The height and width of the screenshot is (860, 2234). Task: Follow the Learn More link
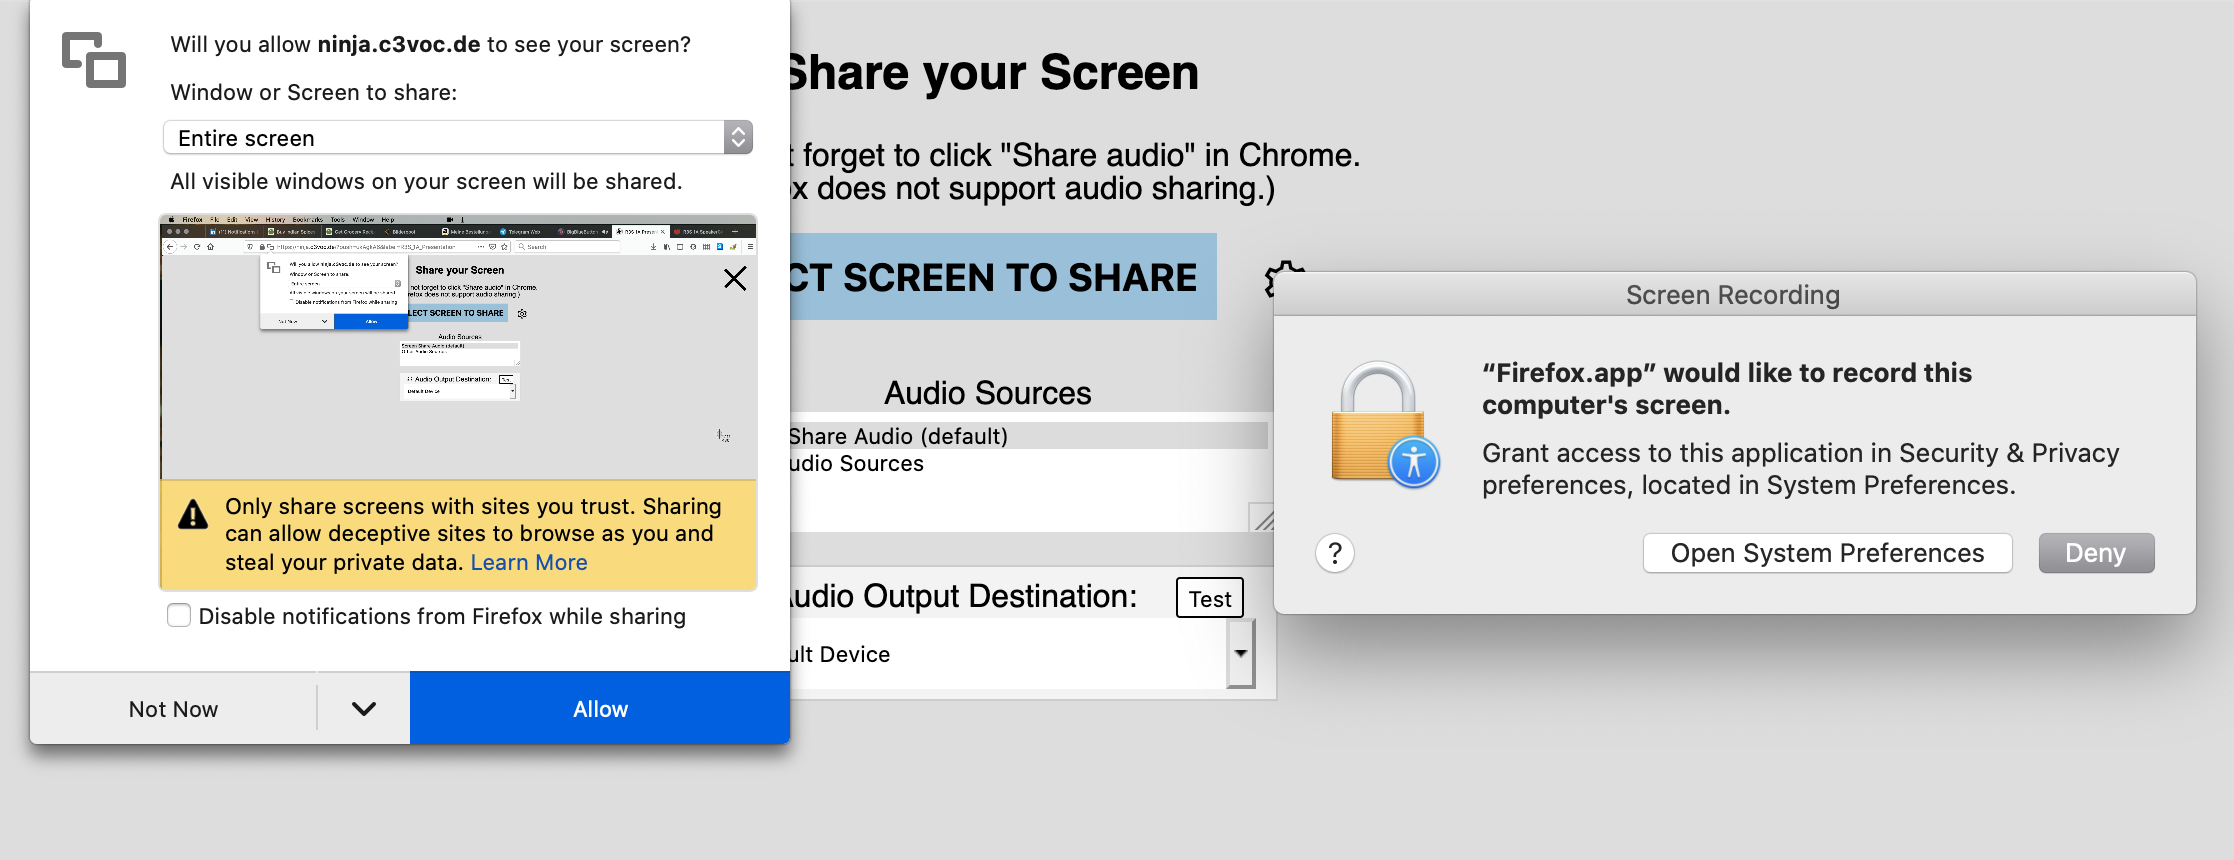click(x=529, y=563)
